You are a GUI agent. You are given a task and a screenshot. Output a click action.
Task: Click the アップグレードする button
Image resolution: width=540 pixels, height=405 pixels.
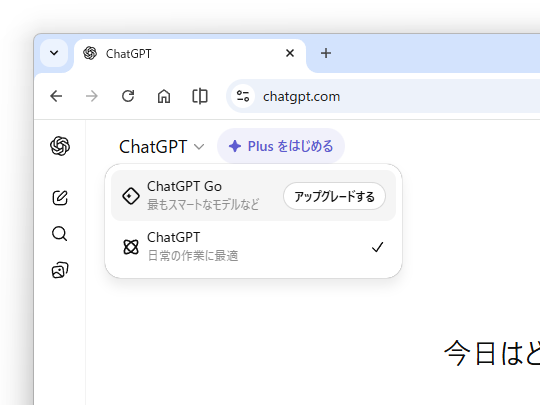pos(334,196)
